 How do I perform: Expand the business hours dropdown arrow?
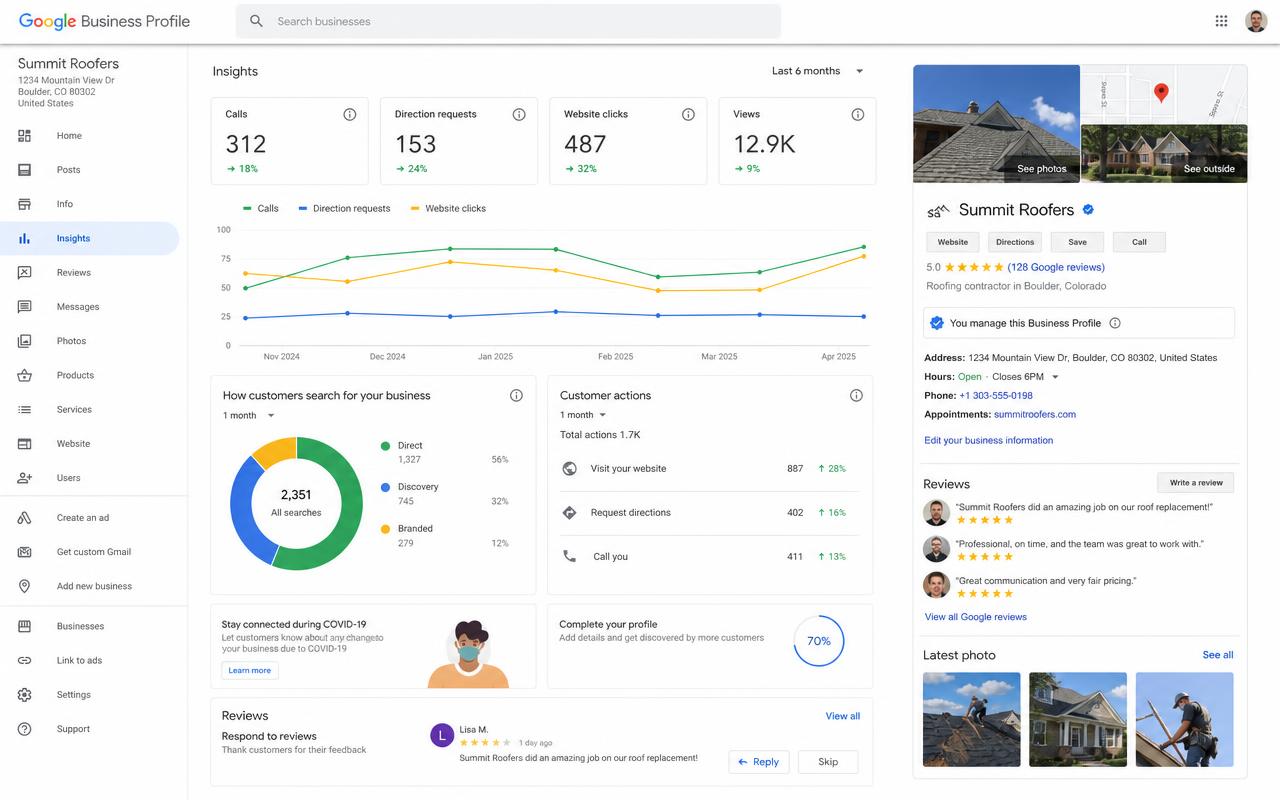click(x=1055, y=377)
